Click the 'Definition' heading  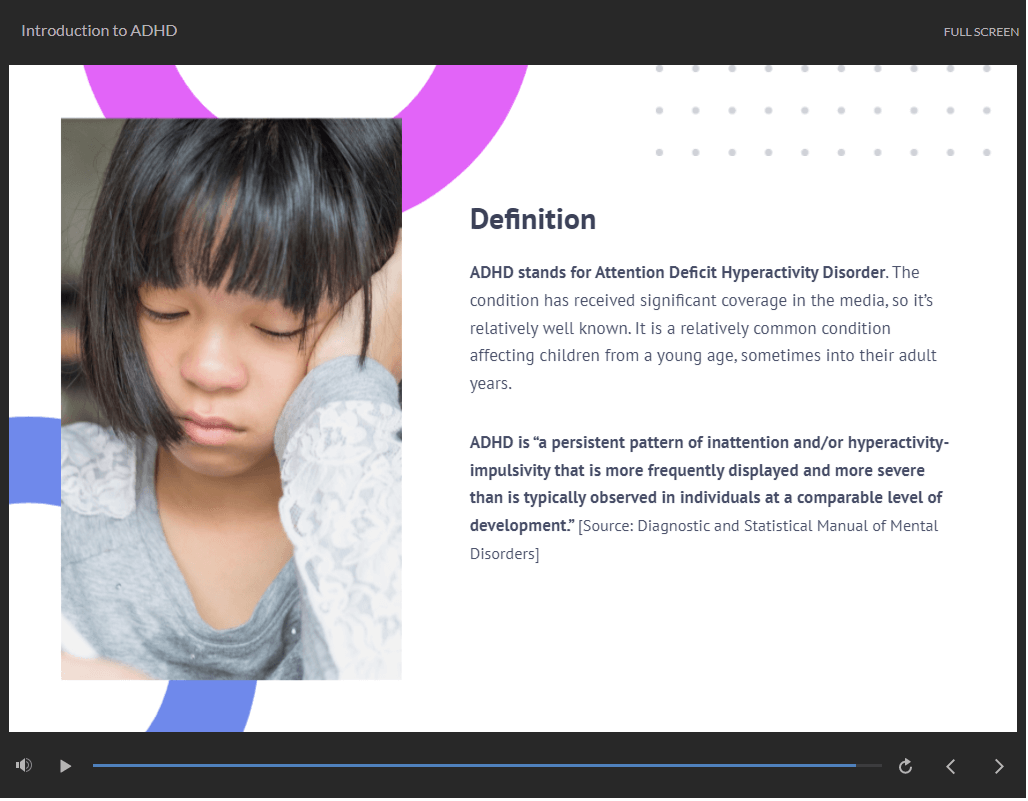[532, 219]
